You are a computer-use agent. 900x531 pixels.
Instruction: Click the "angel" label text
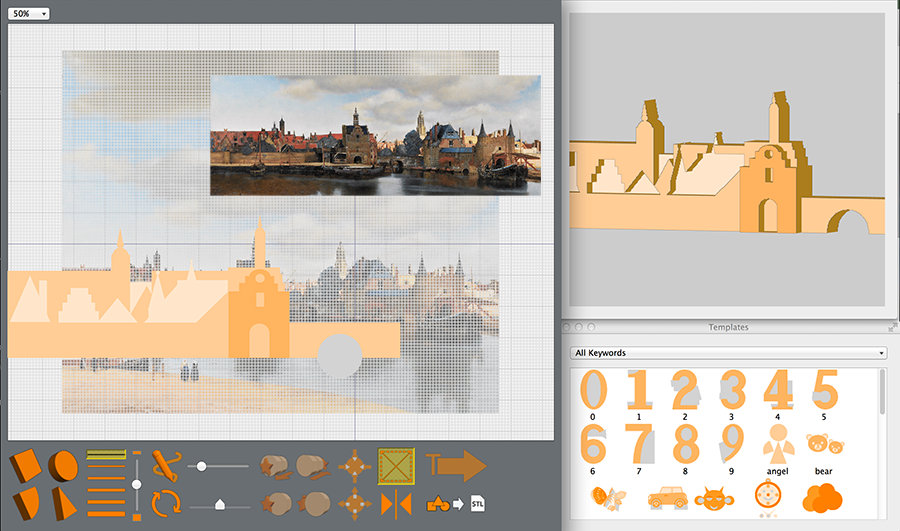(x=778, y=471)
